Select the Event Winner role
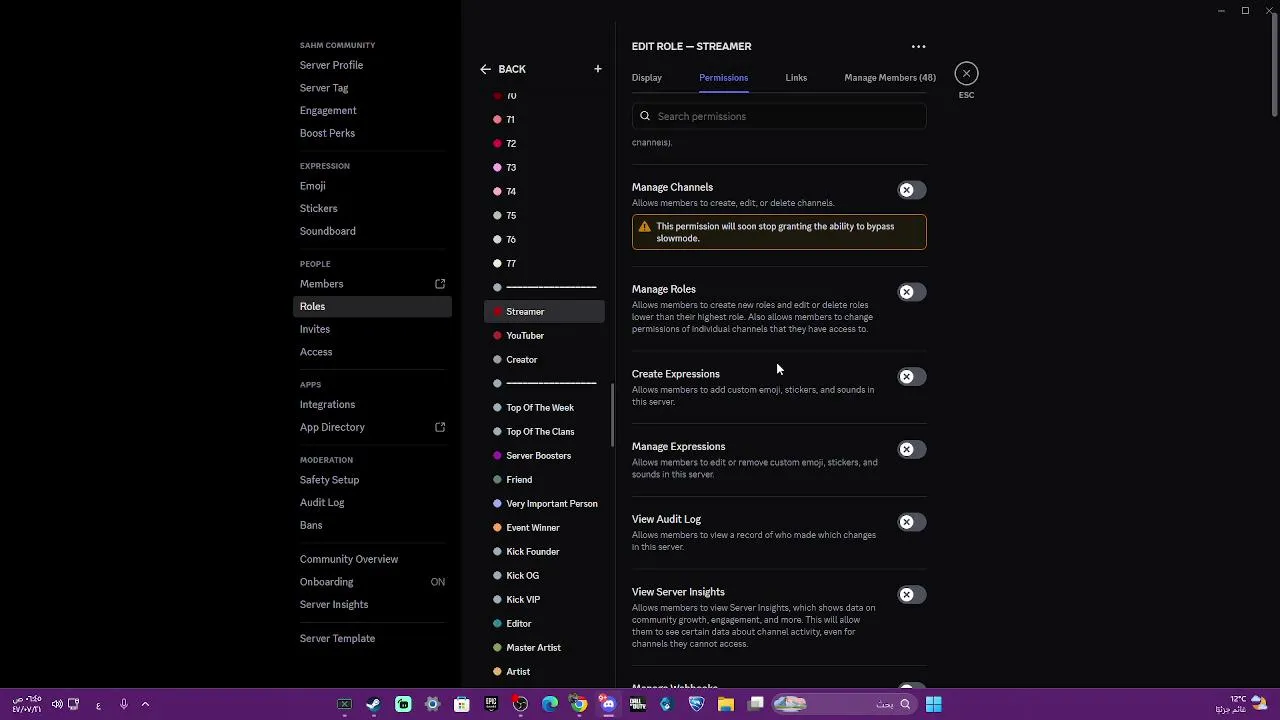The width and height of the screenshot is (1280, 720). [544, 528]
